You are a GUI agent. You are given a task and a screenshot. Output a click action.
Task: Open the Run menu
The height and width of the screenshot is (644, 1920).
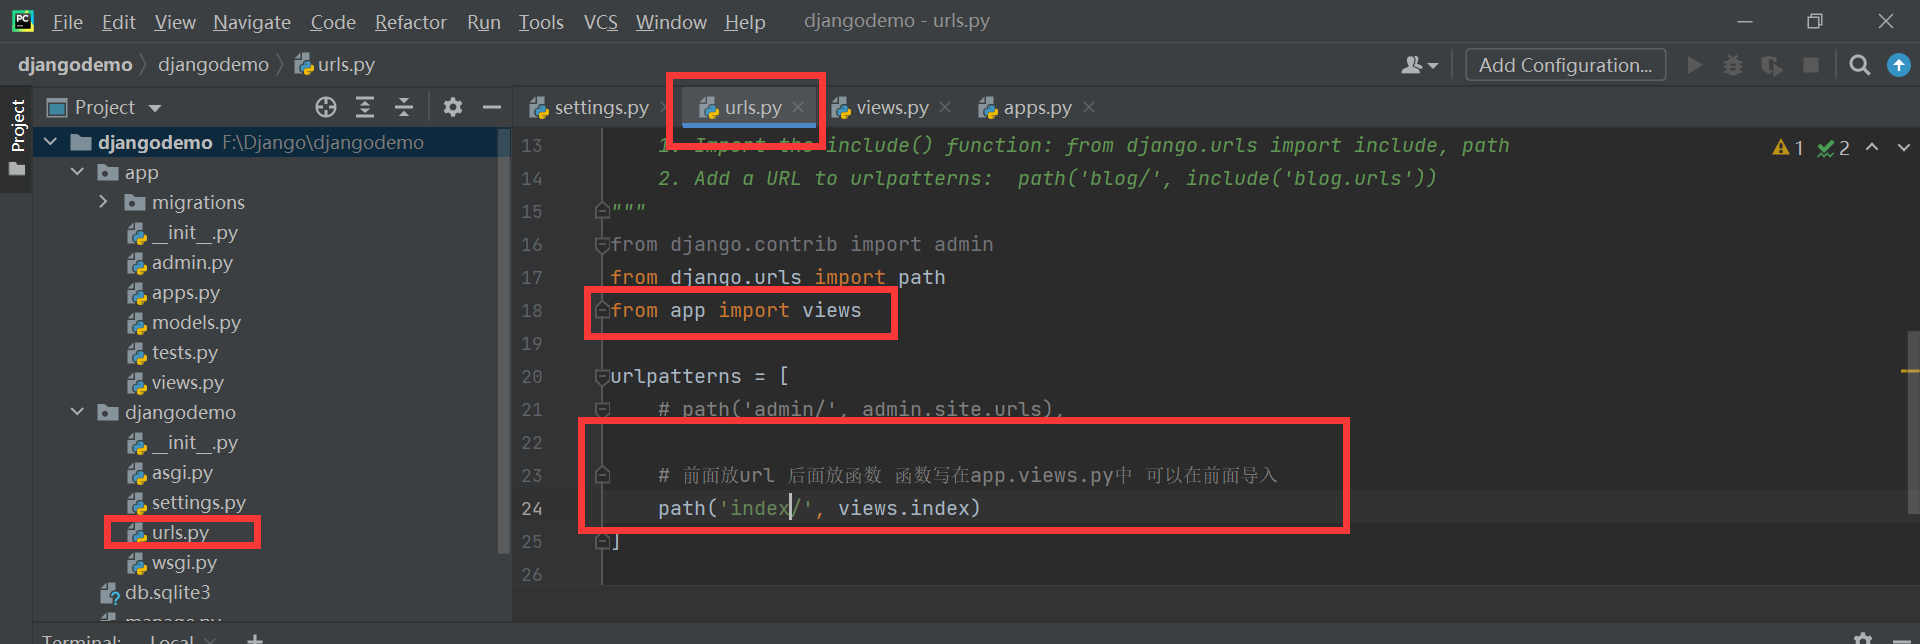(484, 22)
